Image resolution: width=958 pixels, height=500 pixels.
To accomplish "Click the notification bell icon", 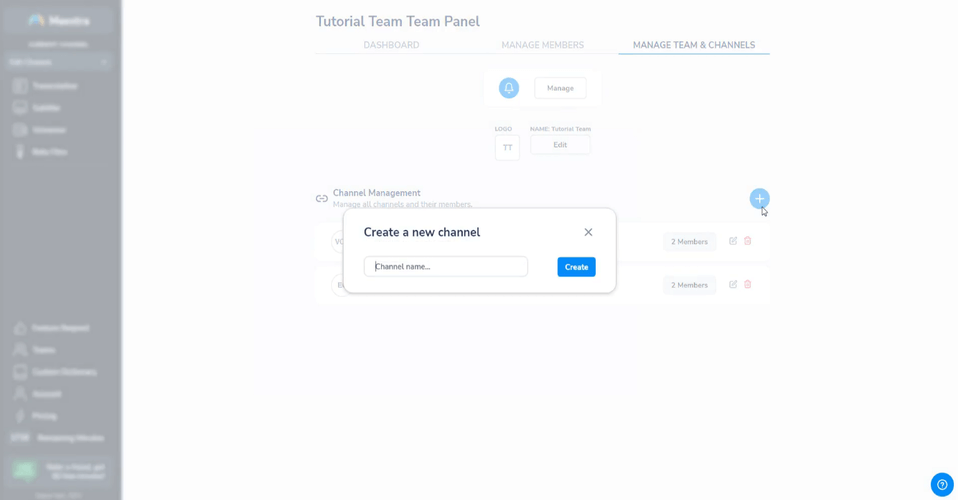I will click(x=508, y=88).
